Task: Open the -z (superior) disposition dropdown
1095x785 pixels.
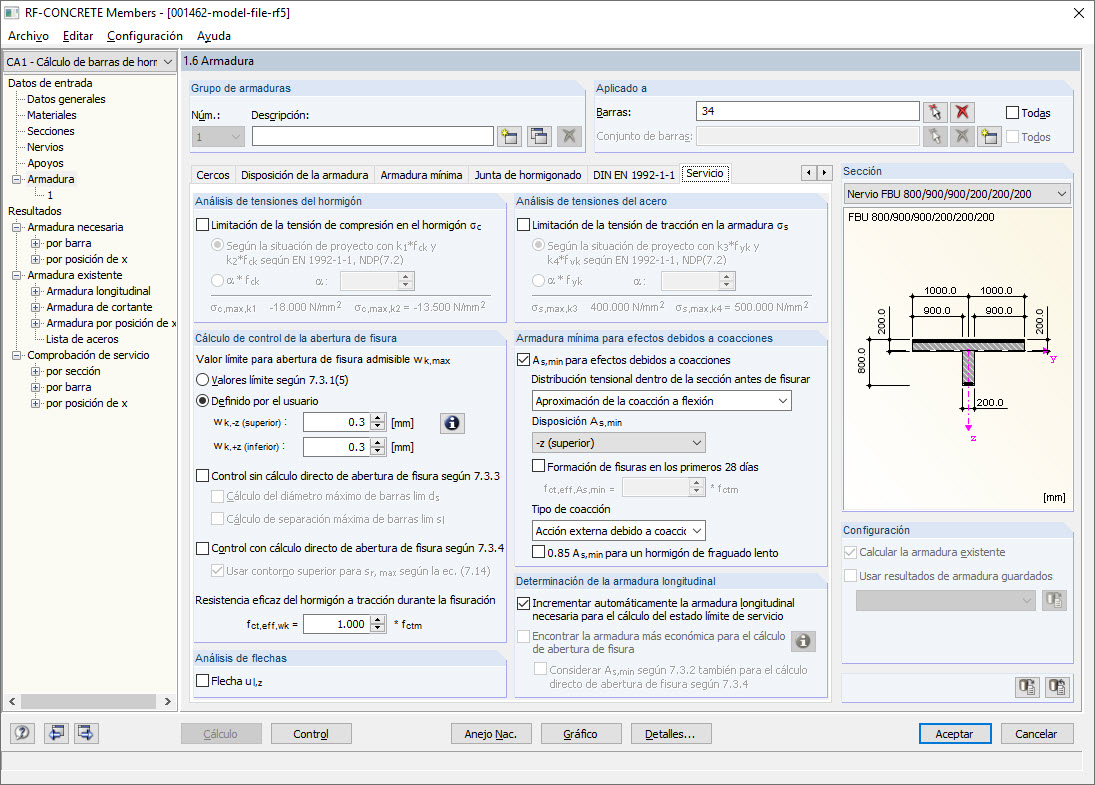Action: point(619,443)
